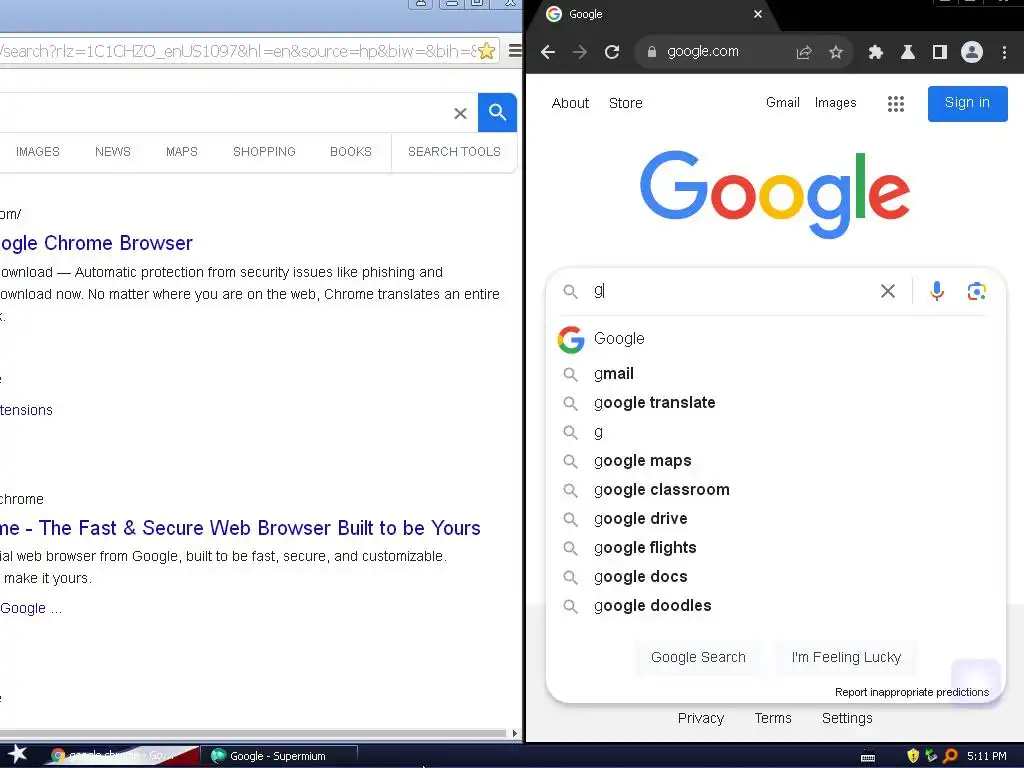Reload the google.com page
Image resolution: width=1024 pixels, height=768 pixels.
click(612, 52)
